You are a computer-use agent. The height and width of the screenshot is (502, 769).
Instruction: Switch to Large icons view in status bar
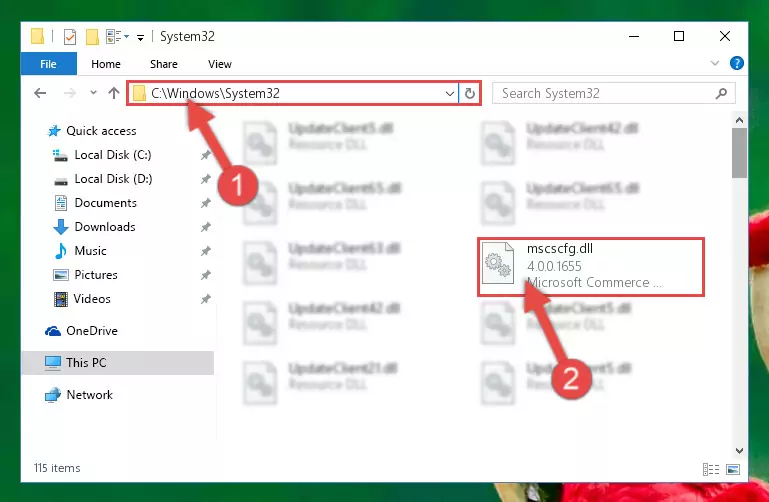click(x=733, y=470)
